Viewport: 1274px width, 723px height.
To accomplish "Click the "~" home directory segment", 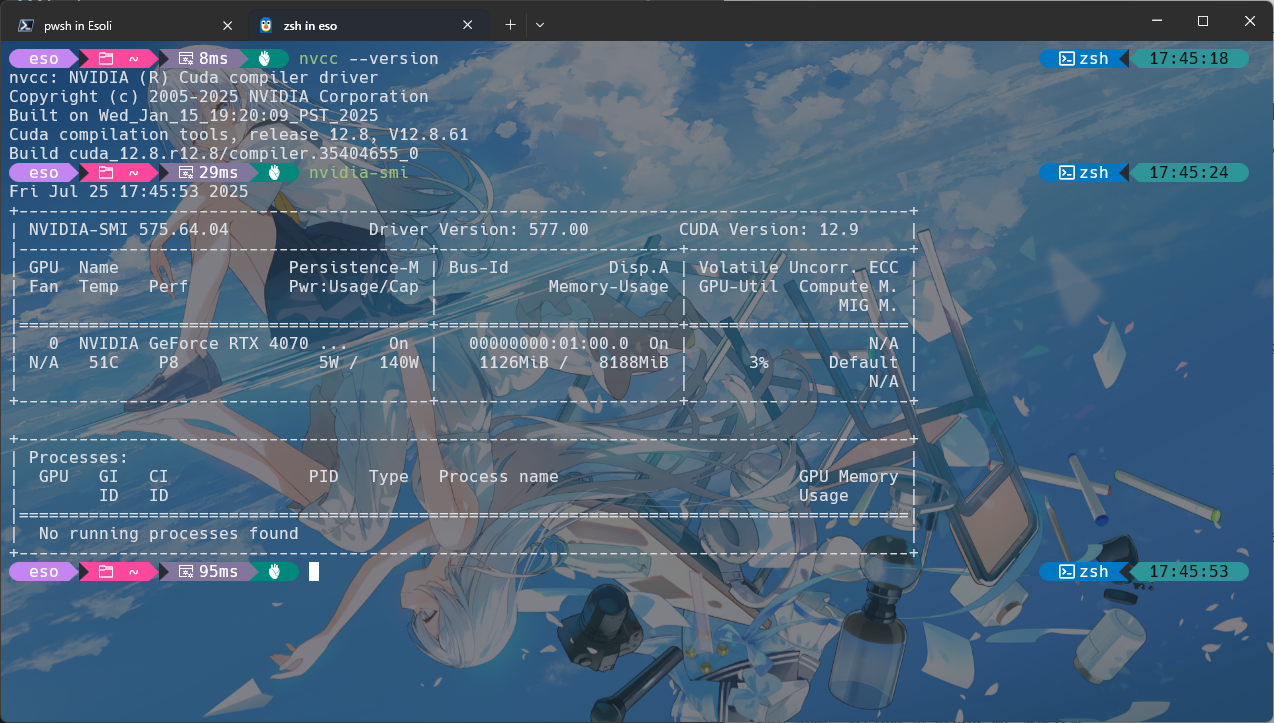I will pyautogui.click(x=133, y=58).
